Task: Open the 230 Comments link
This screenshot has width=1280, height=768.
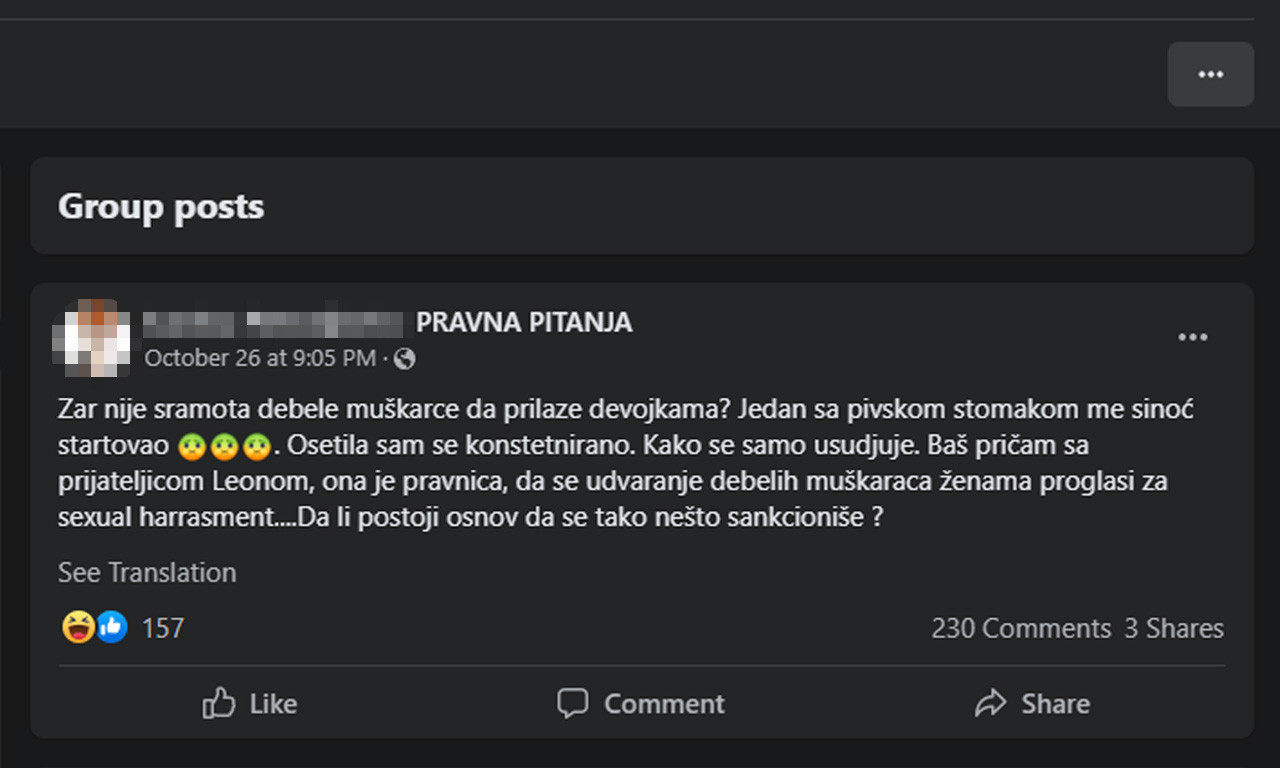Action: (x=1020, y=628)
